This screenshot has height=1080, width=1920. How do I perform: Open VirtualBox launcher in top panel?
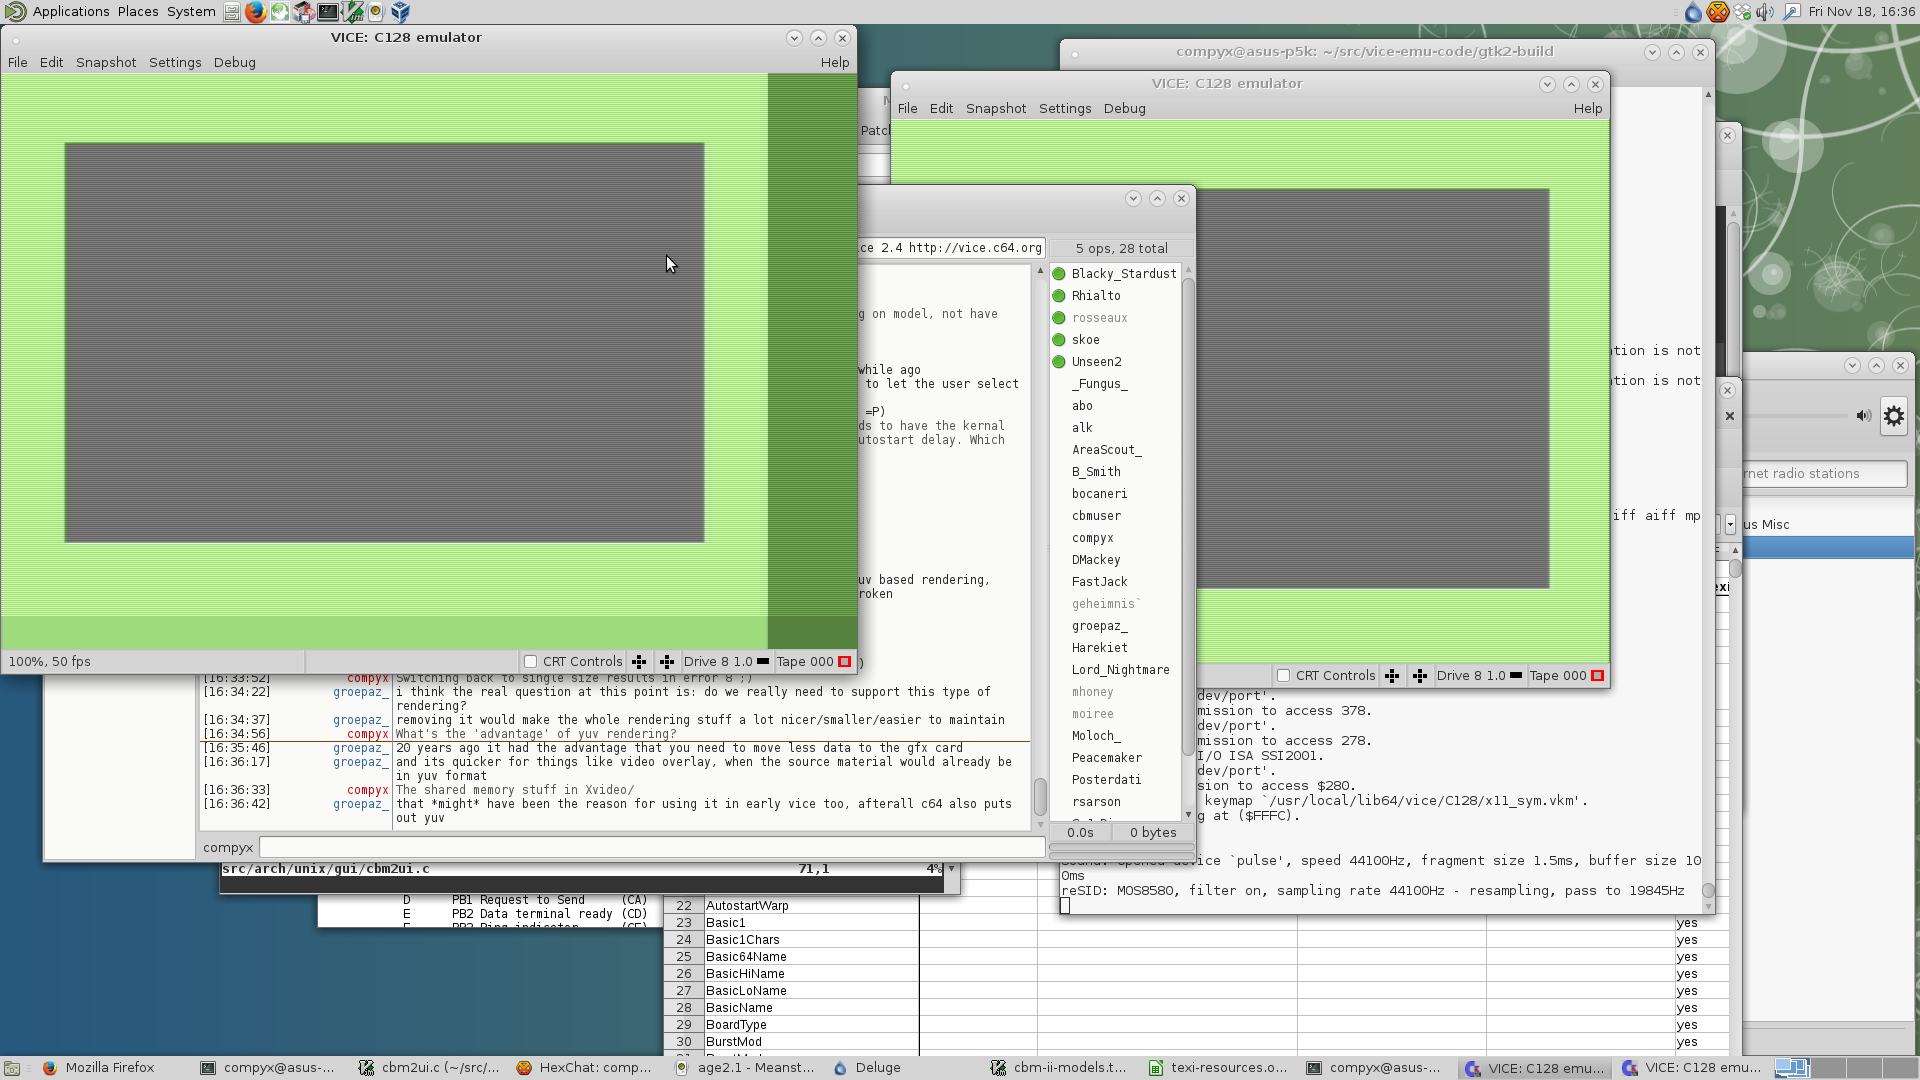(400, 12)
